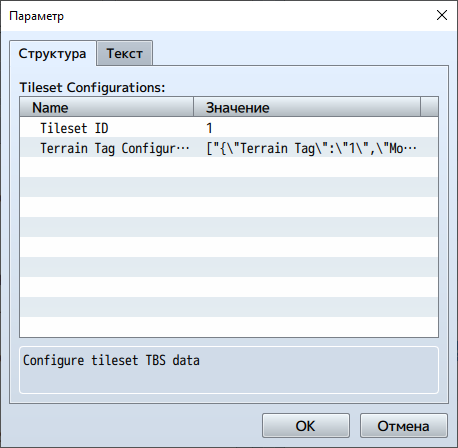
Task: Click an empty row in the middle of the table
Action: coord(229,247)
